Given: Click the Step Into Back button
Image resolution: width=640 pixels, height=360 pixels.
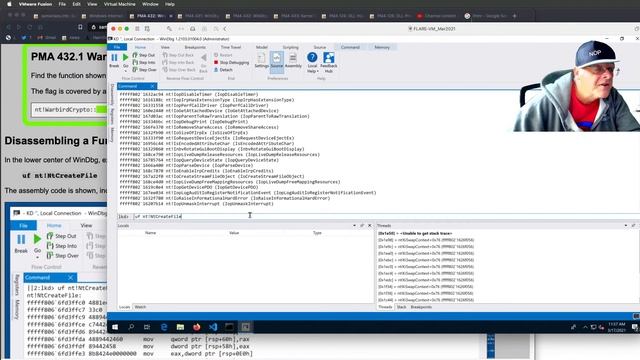Looking at the screenshot, I should (178, 62).
